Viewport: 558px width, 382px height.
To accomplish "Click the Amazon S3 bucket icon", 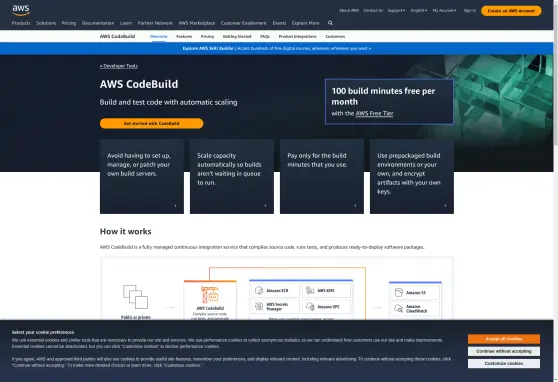I will point(399,293).
